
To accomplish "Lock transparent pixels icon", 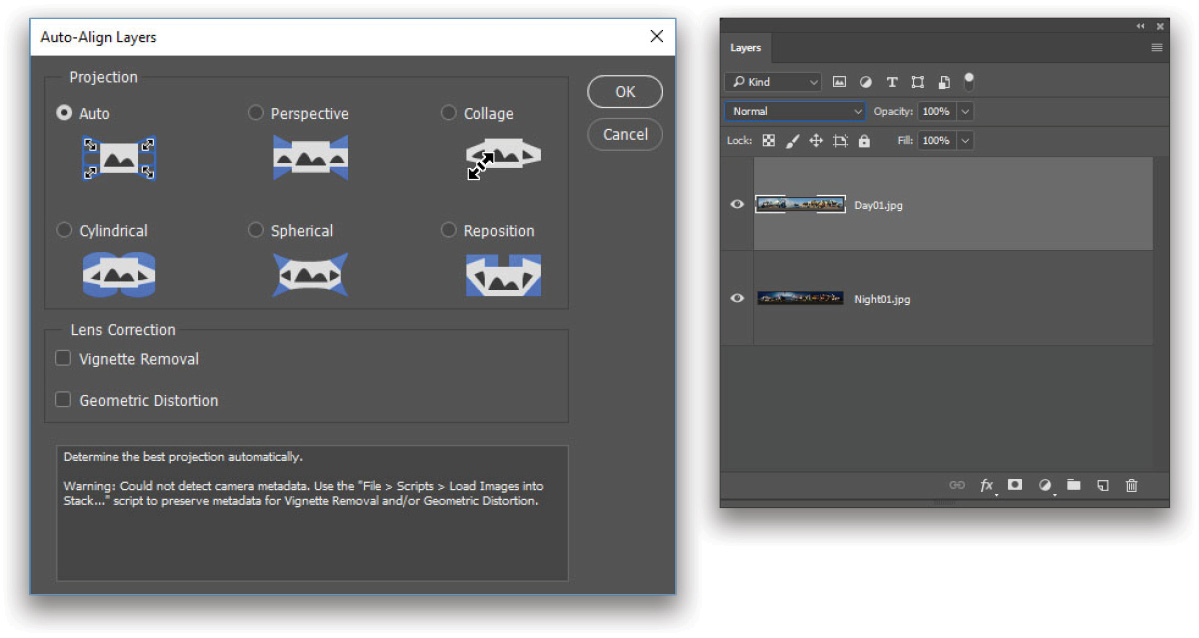I will tap(768, 141).
